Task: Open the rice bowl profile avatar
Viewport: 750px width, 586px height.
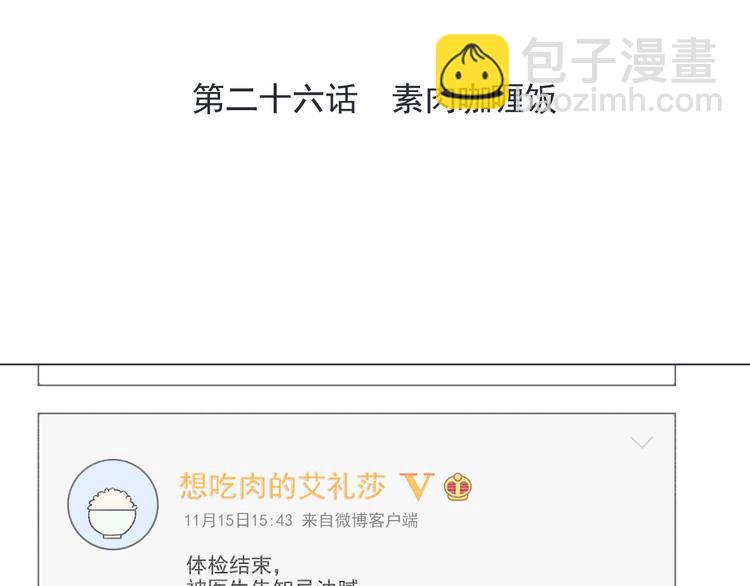Action: click(x=113, y=504)
